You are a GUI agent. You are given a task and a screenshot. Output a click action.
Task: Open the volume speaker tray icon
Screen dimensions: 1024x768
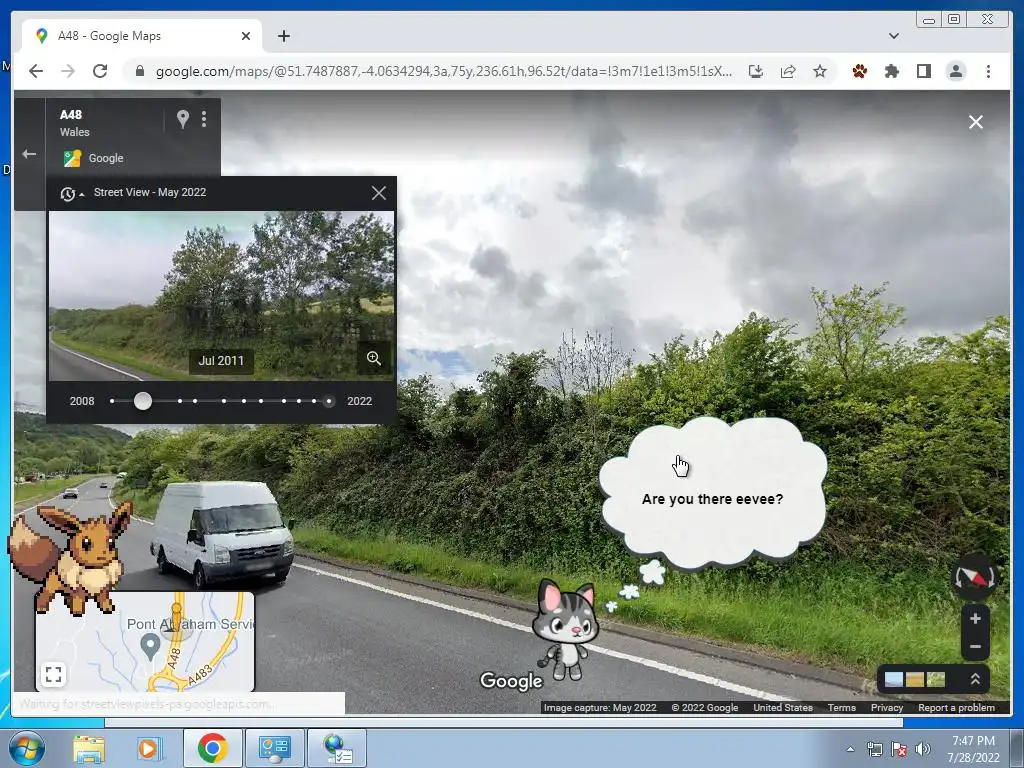(923, 749)
